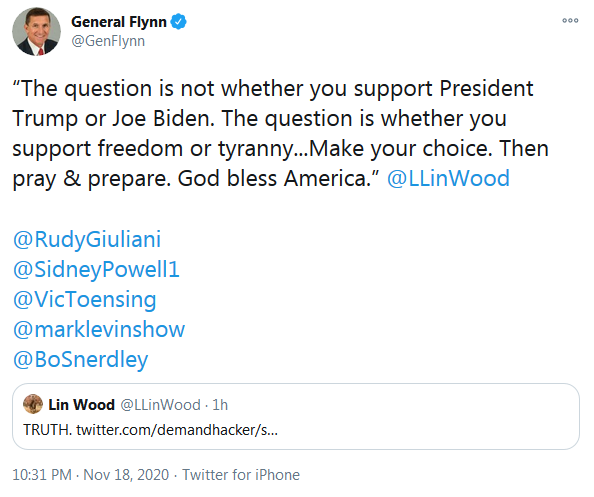
Task: Open the General Flynn display name
Action: (119, 22)
